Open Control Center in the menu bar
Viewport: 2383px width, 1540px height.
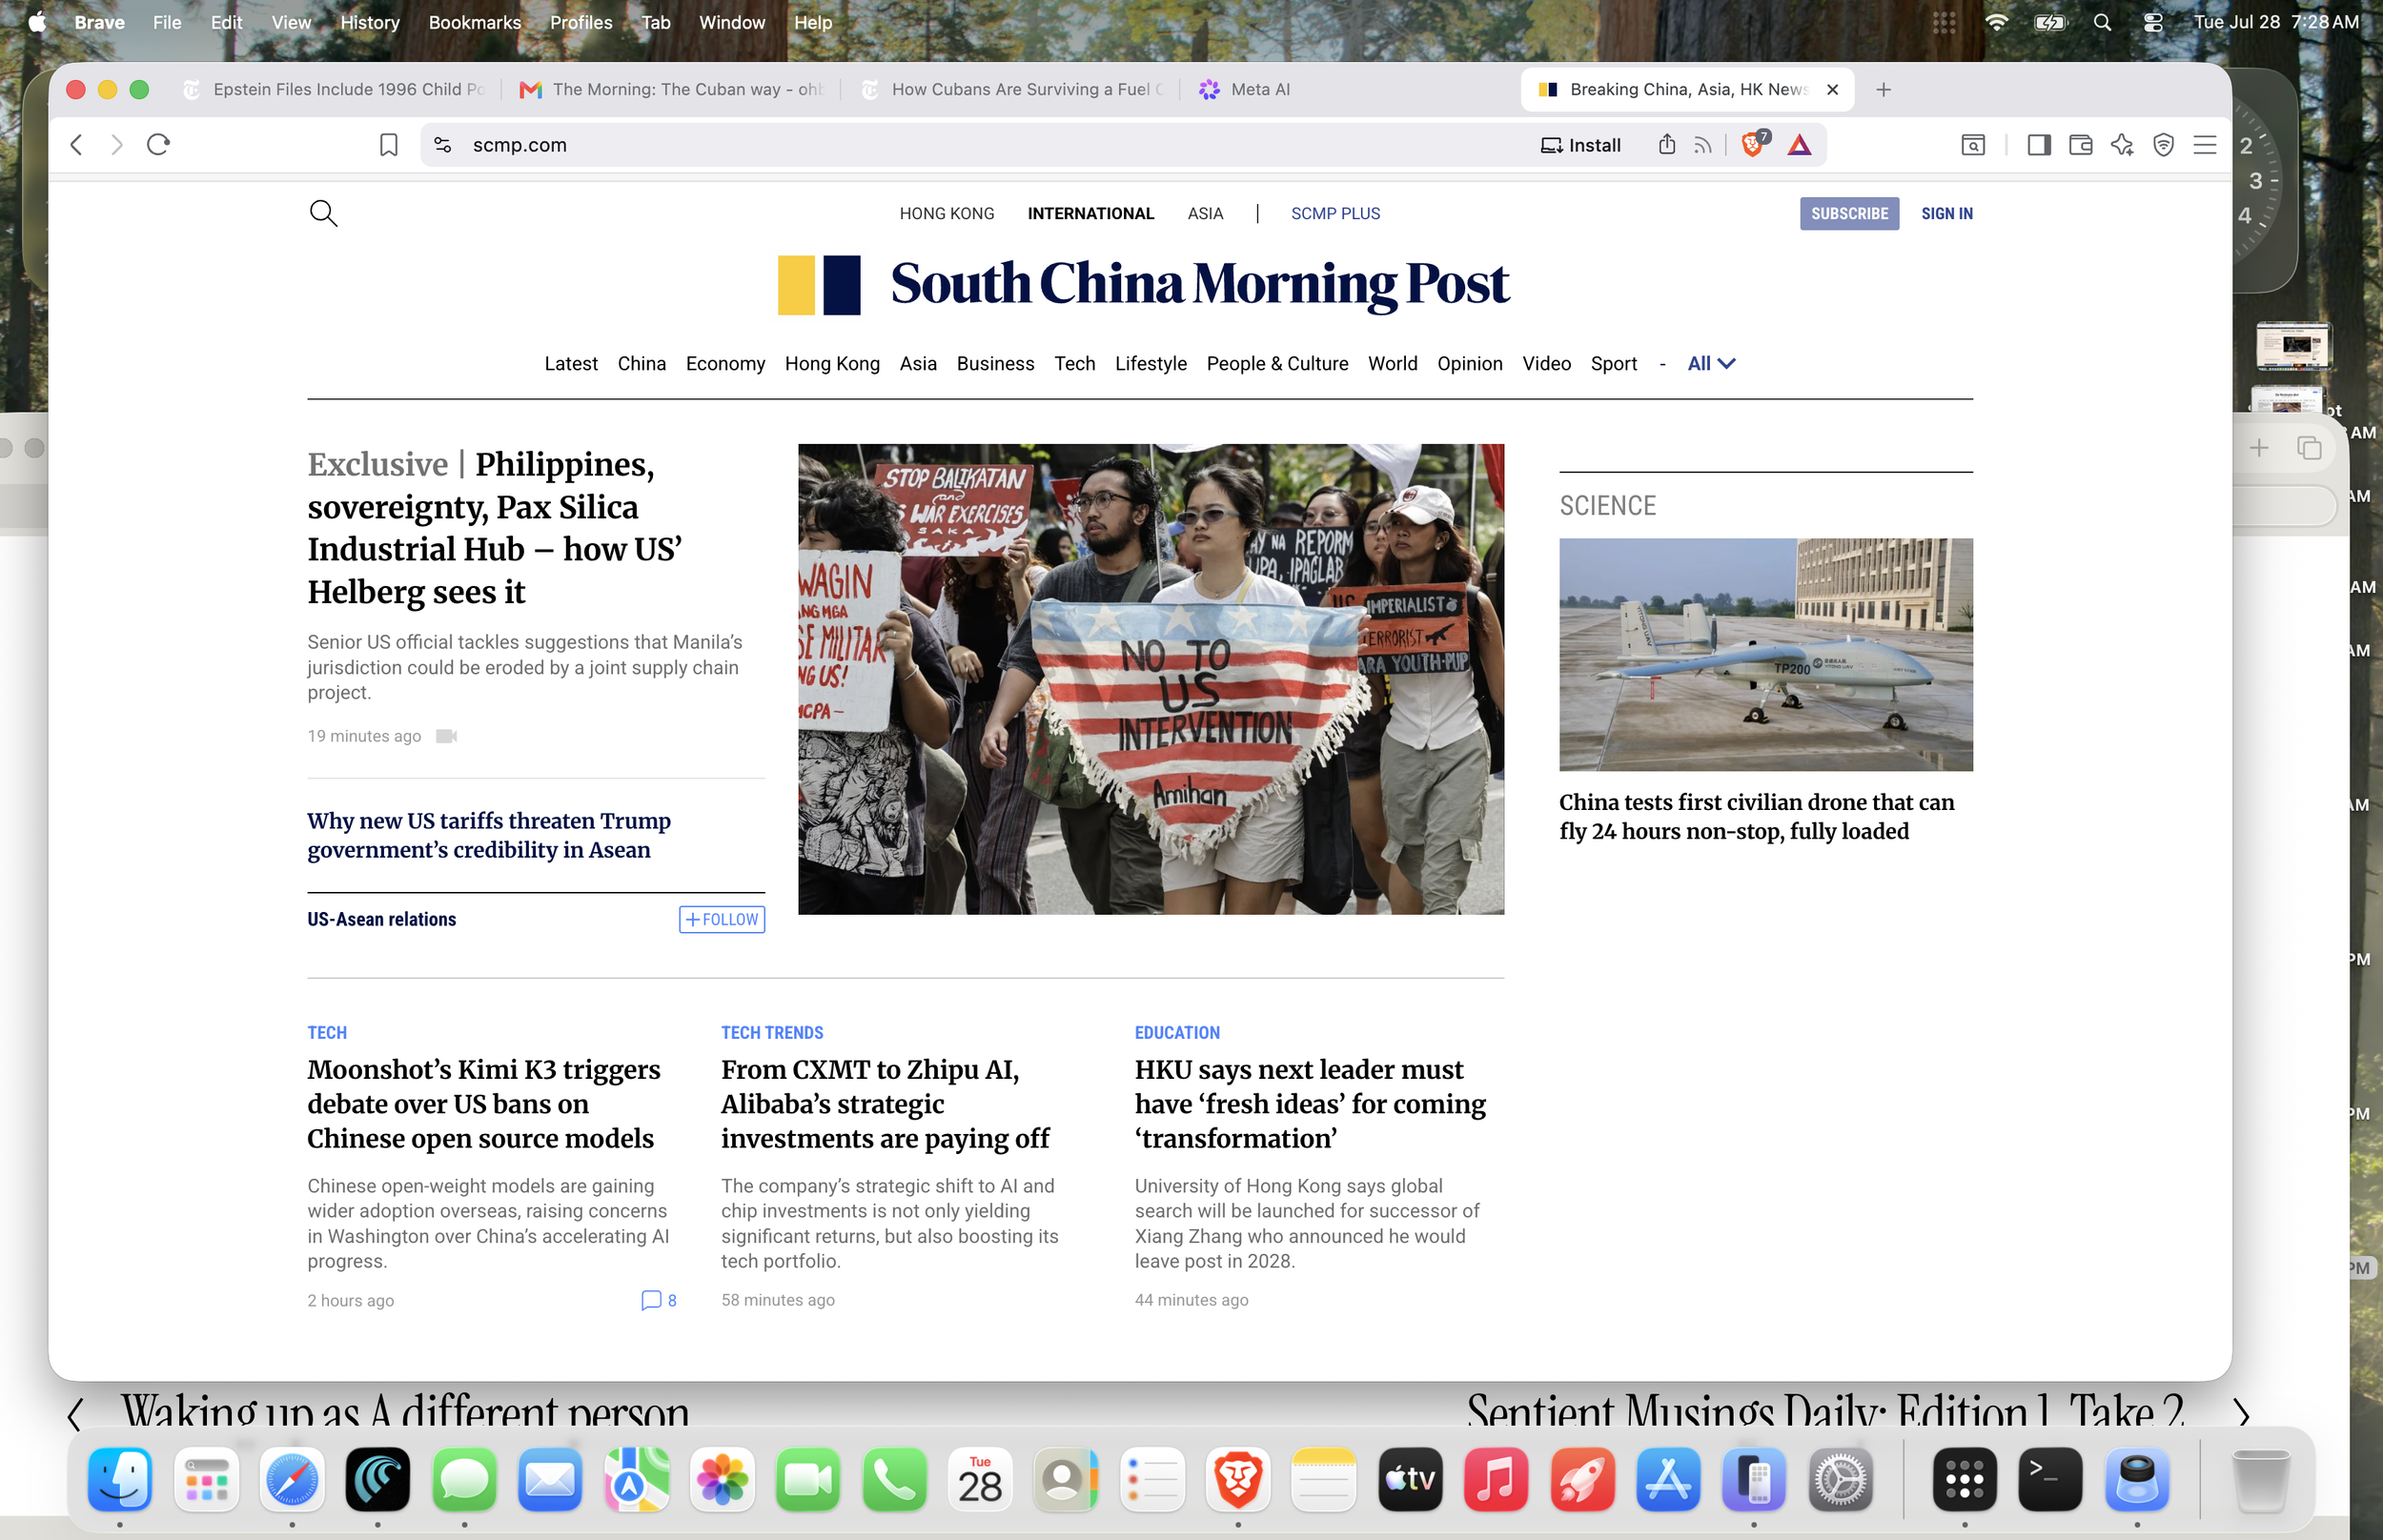tap(2153, 22)
